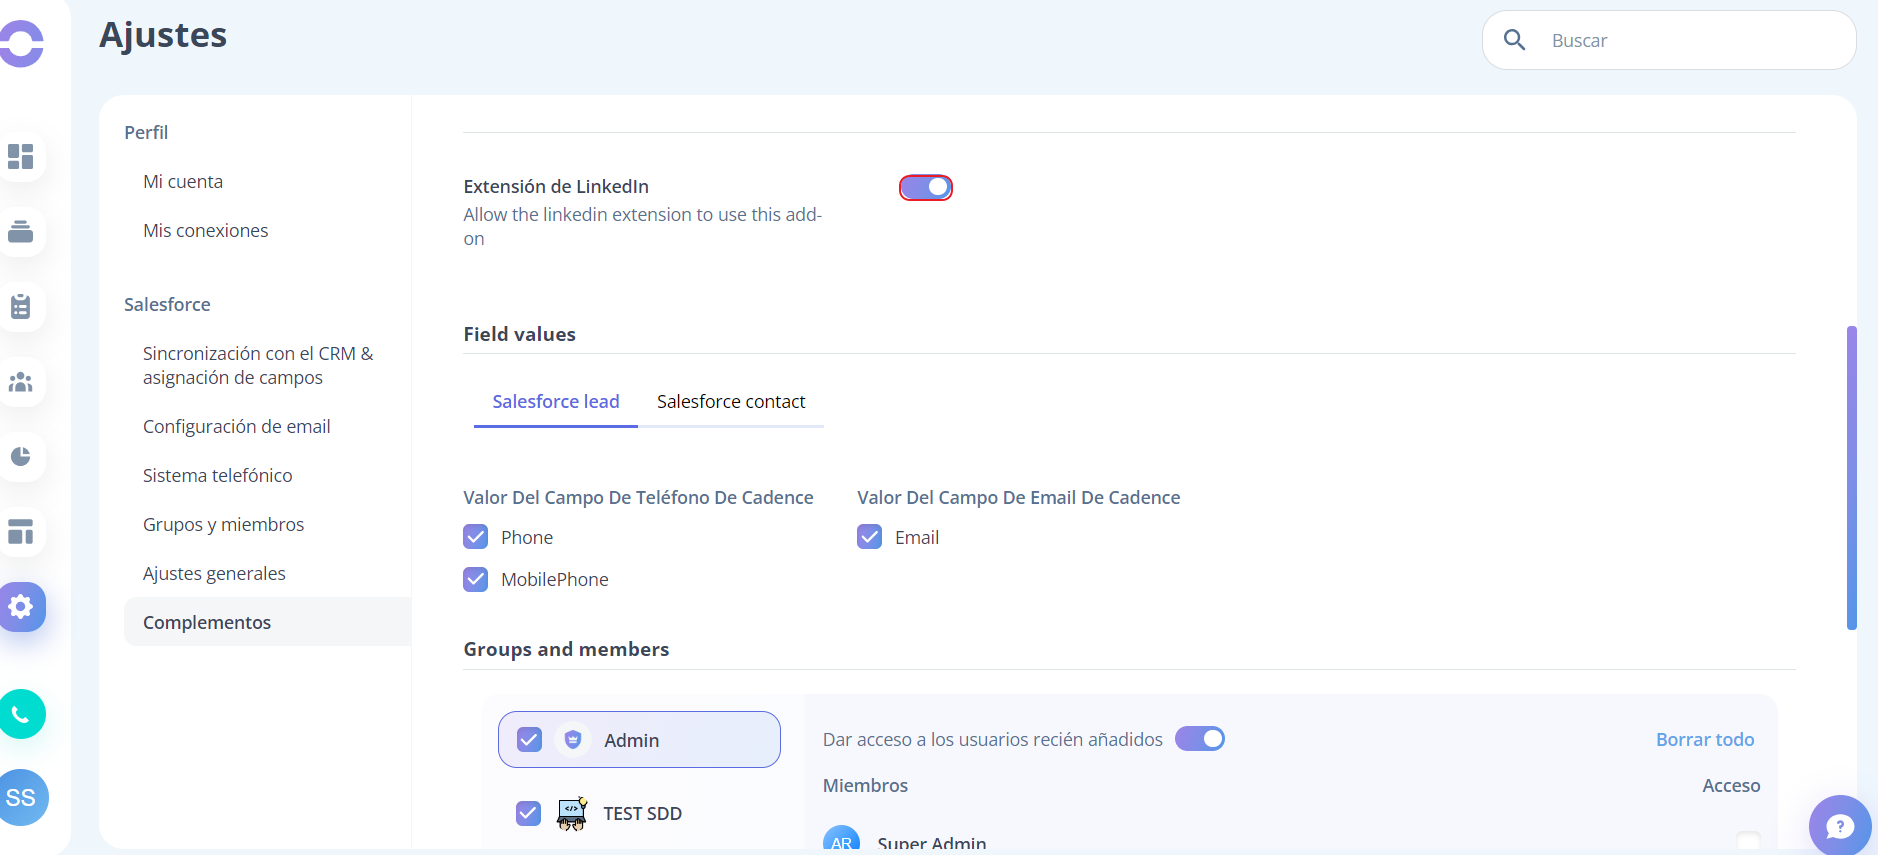Viewport: 1878px width, 855px height.
Task: Click the Salesforce section label
Action: point(167,305)
